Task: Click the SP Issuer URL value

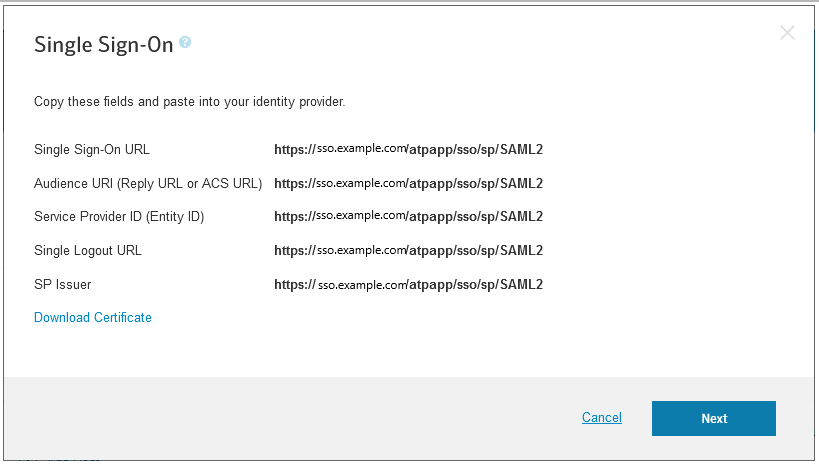Action: [408, 284]
